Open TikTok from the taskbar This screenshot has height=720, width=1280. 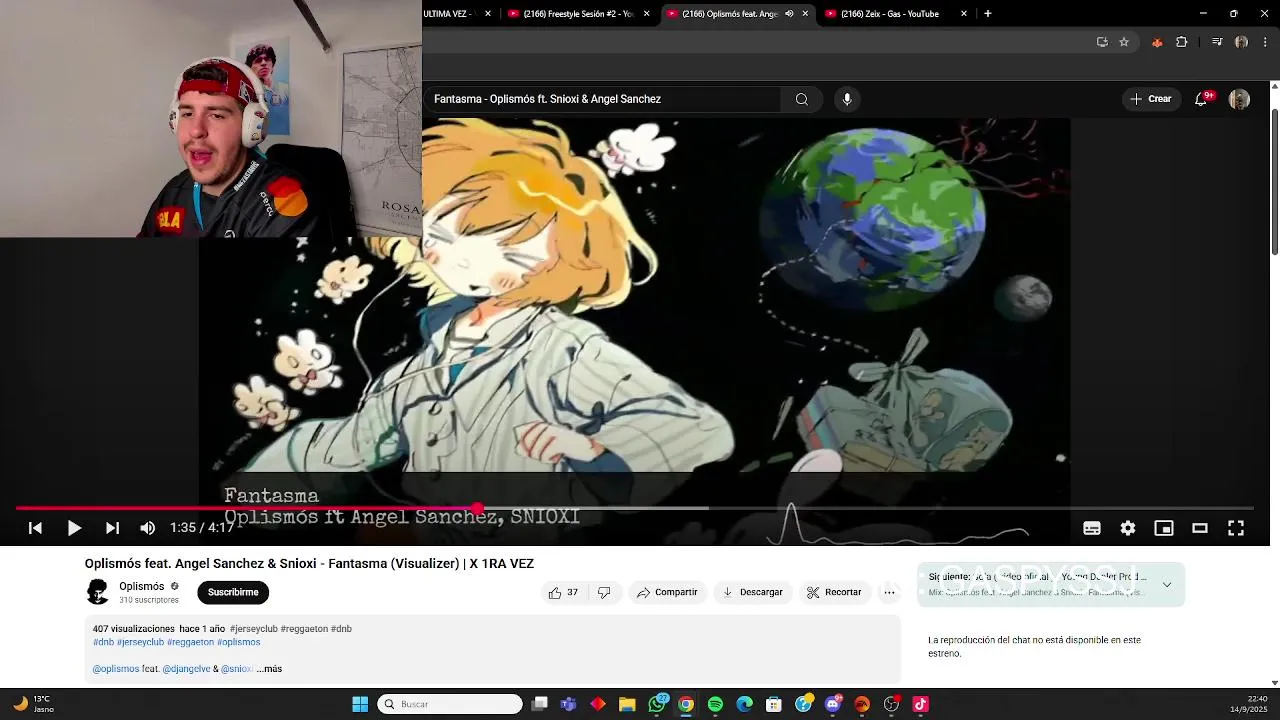tap(921, 704)
